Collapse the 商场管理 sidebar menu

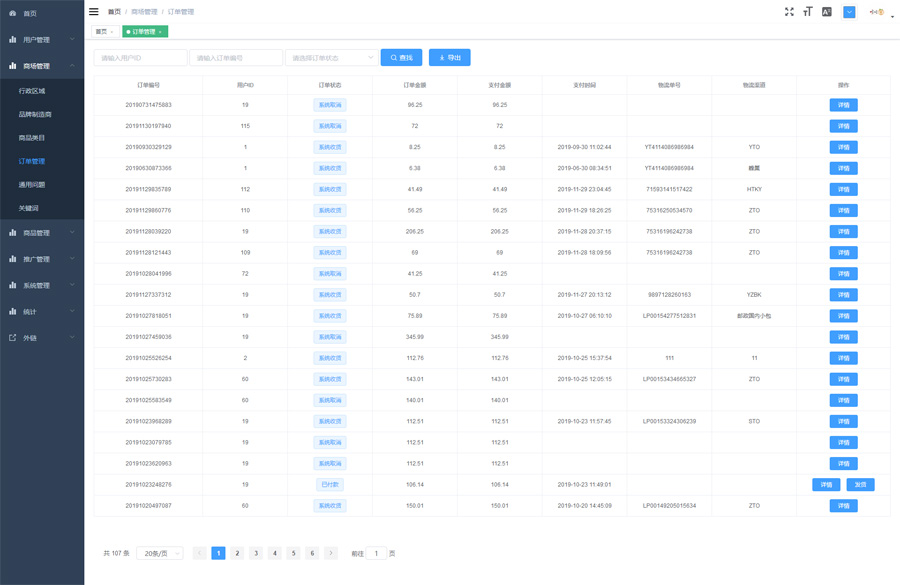[x=42, y=66]
